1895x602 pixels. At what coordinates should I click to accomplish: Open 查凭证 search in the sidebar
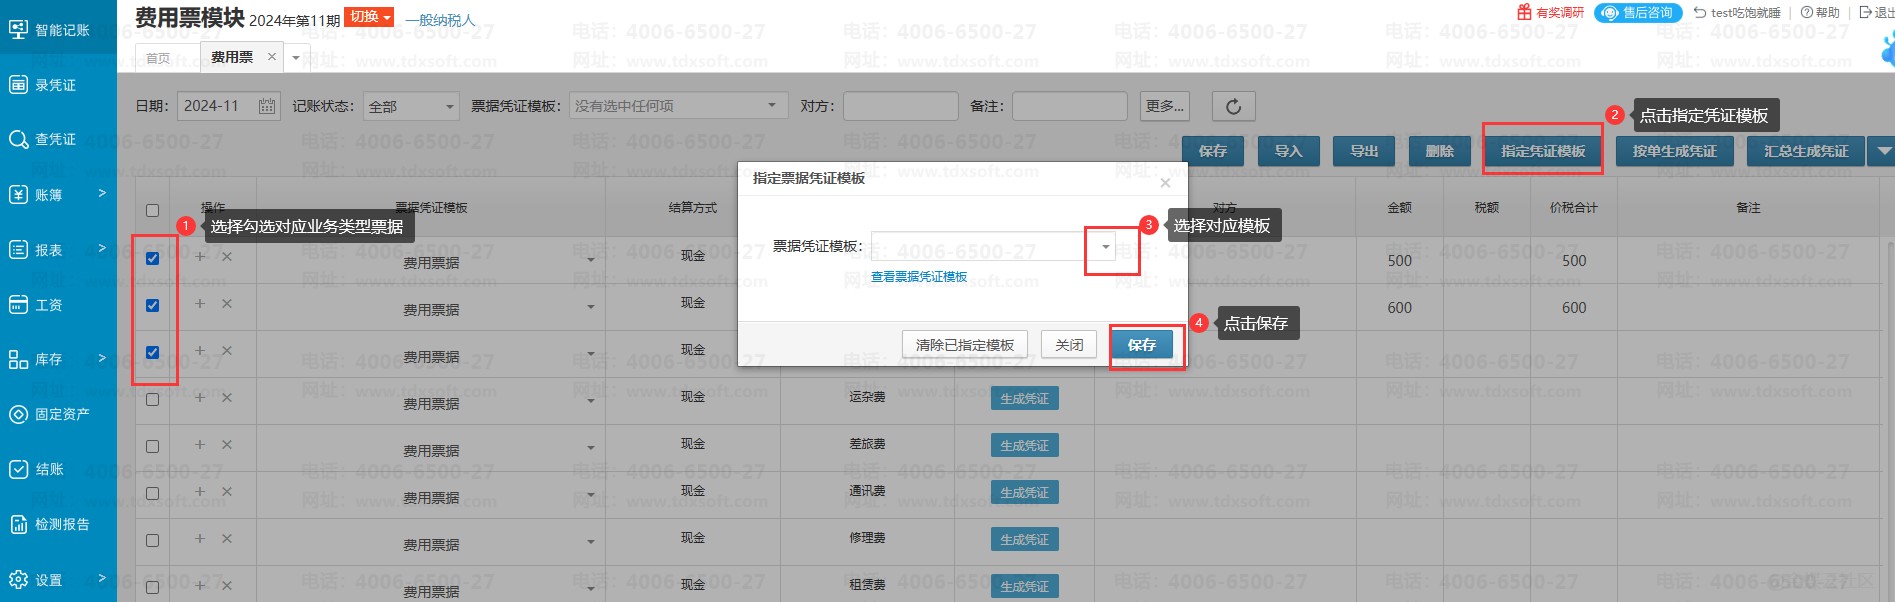point(56,139)
